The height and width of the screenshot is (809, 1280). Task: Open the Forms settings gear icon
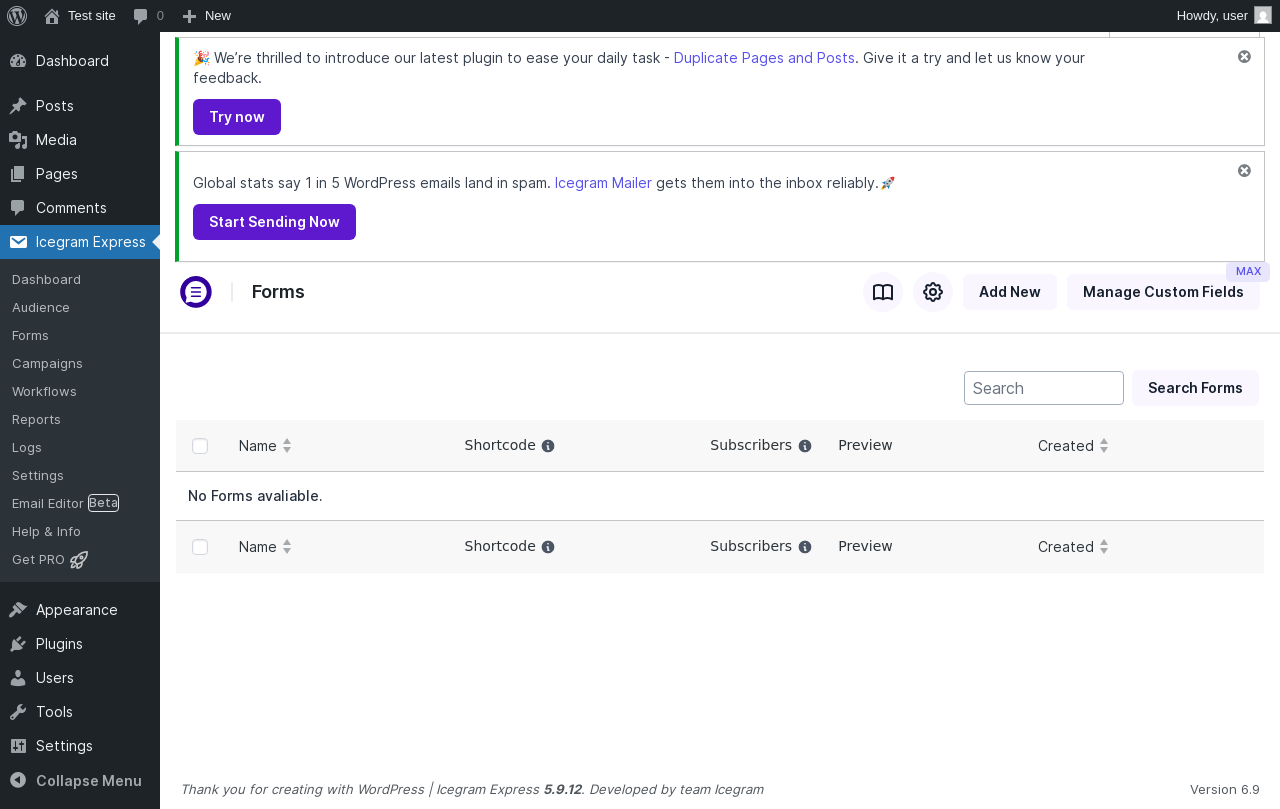[x=933, y=292]
